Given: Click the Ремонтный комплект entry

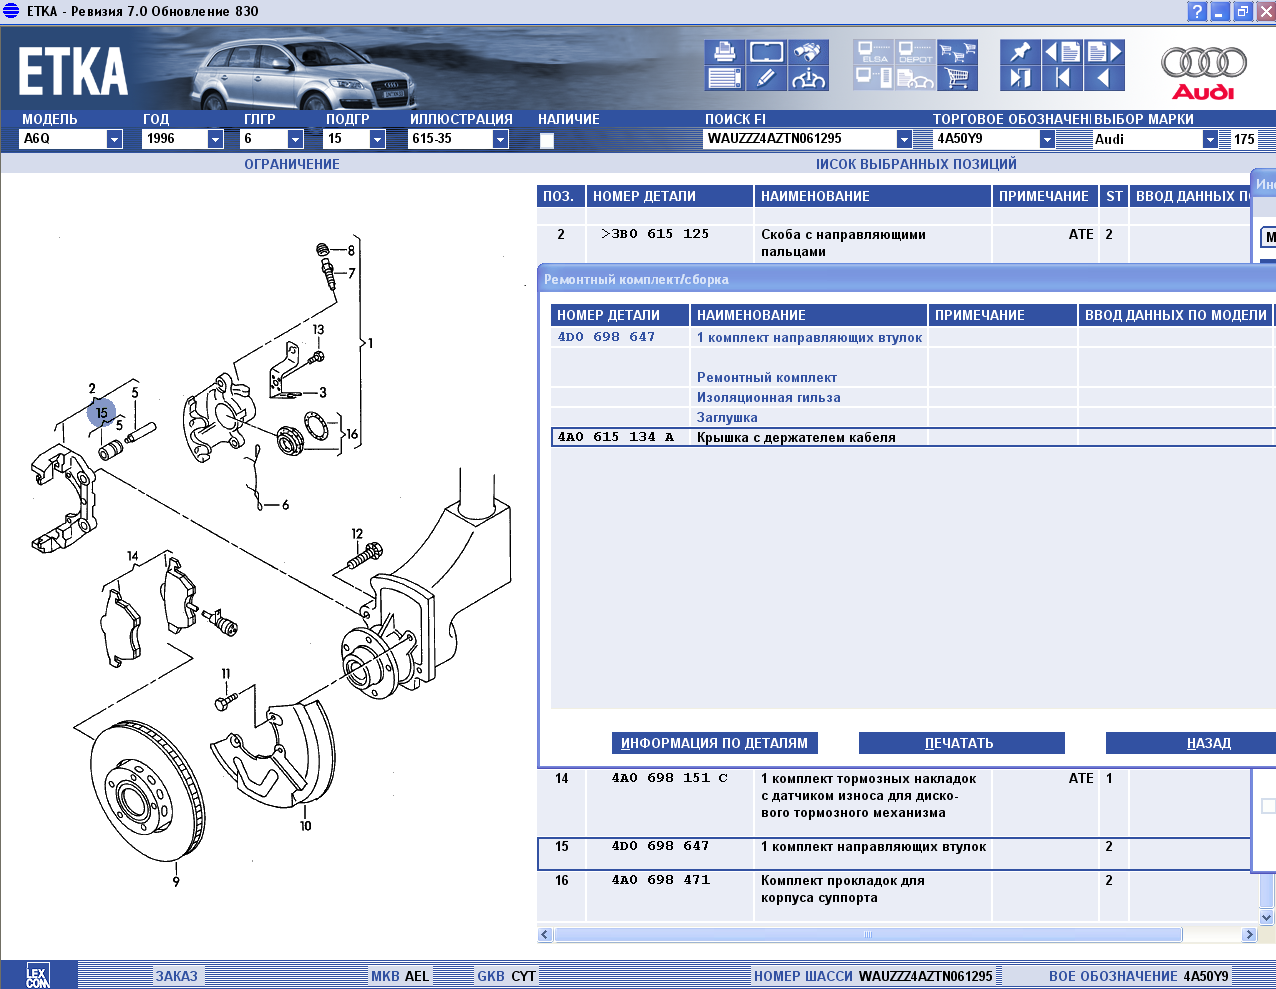Looking at the screenshot, I should pos(767,377).
